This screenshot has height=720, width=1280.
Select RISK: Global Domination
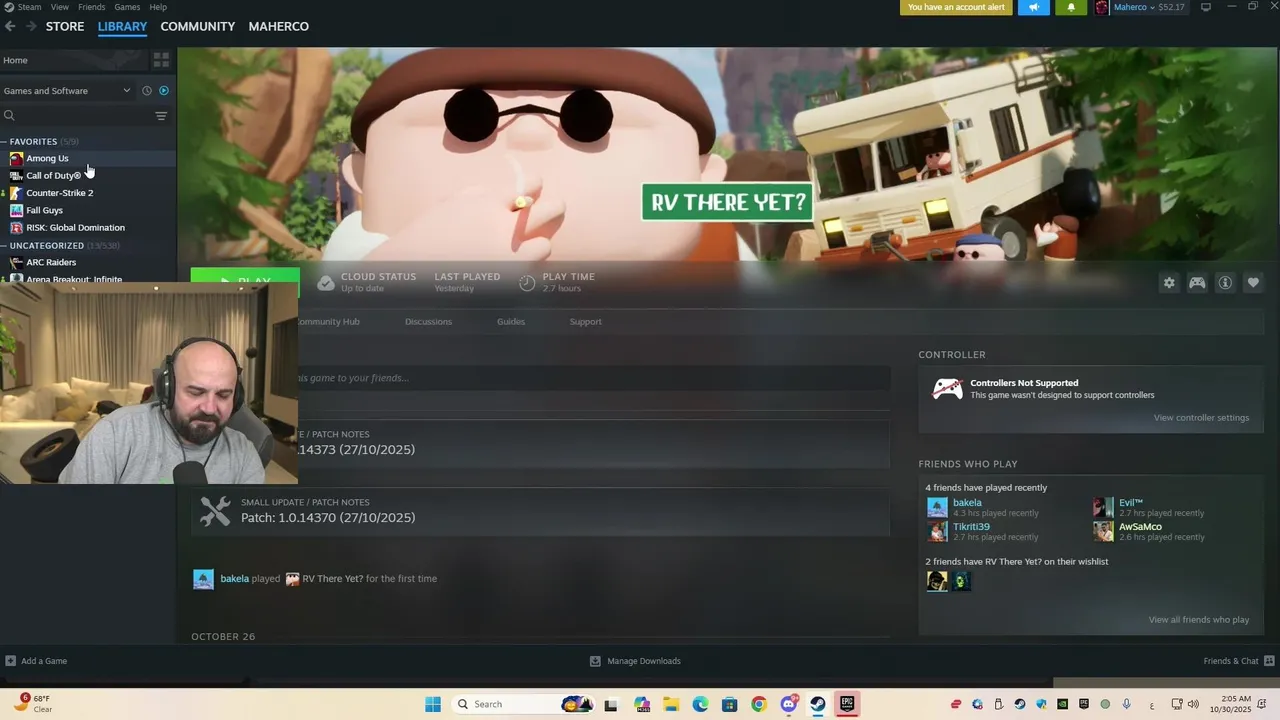click(x=75, y=228)
